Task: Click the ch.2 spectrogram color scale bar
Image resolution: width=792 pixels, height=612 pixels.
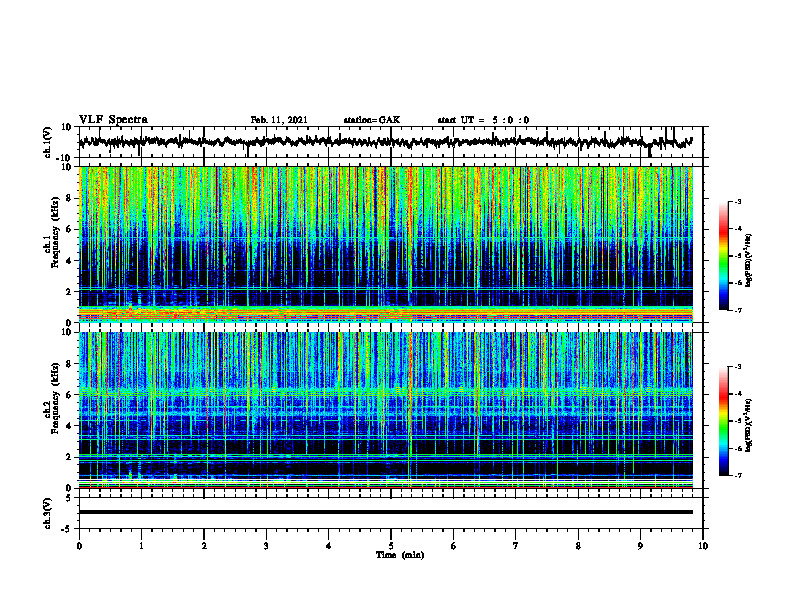Action: point(723,421)
